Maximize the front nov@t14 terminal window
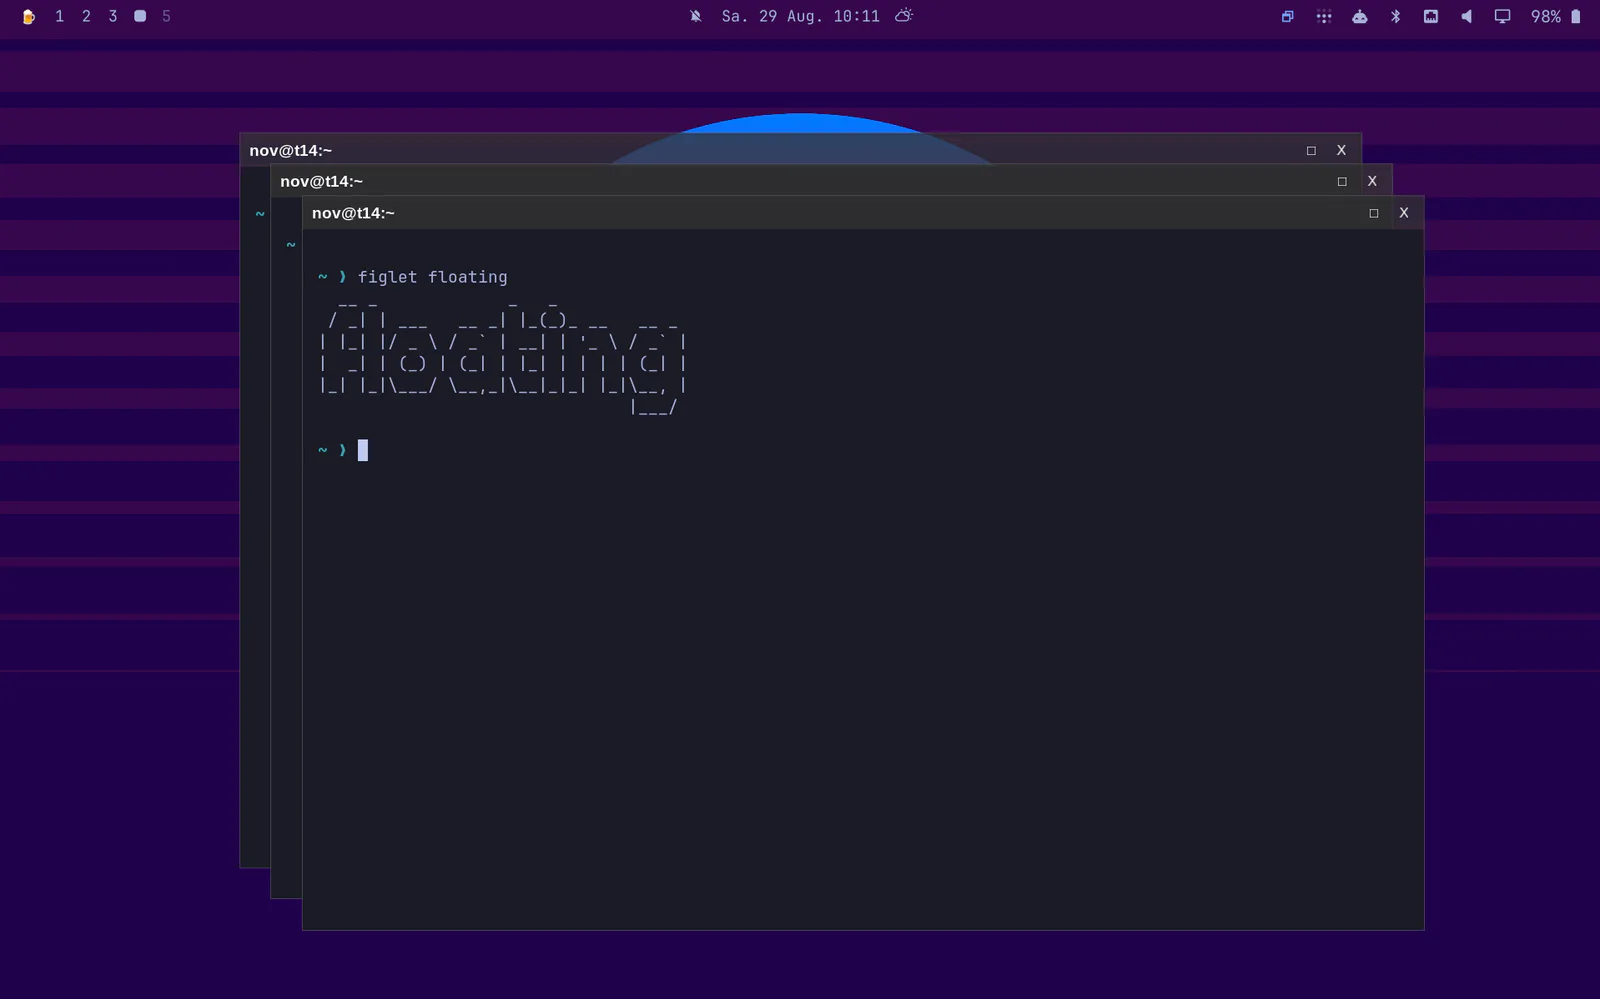Viewport: 1600px width, 999px height. [x=1374, y=213]
